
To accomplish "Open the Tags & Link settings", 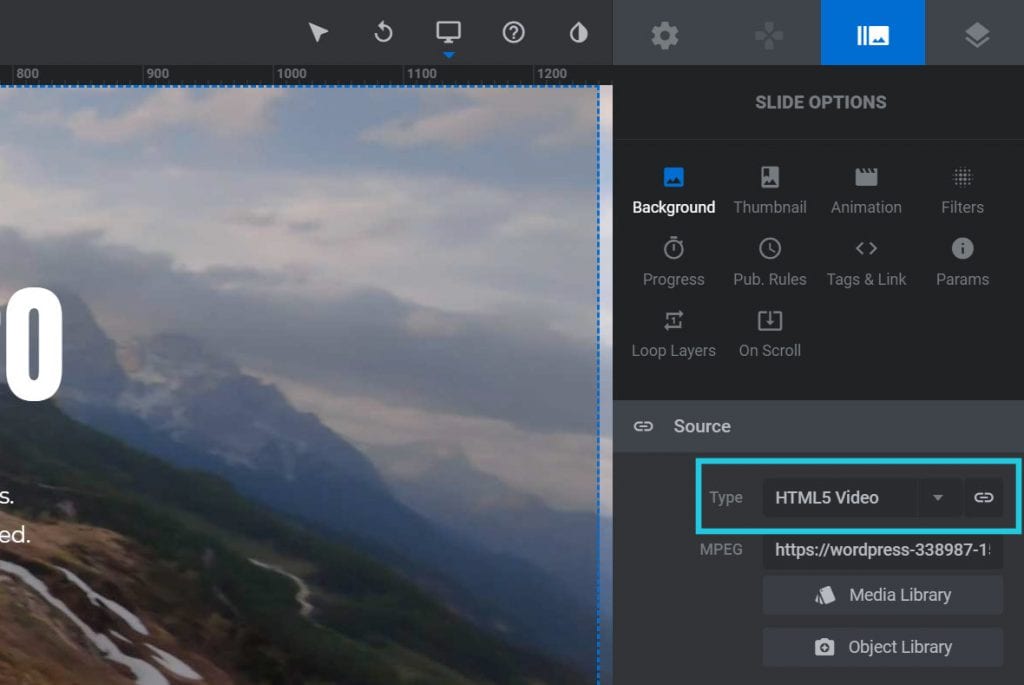I will [x=866, y=262].
